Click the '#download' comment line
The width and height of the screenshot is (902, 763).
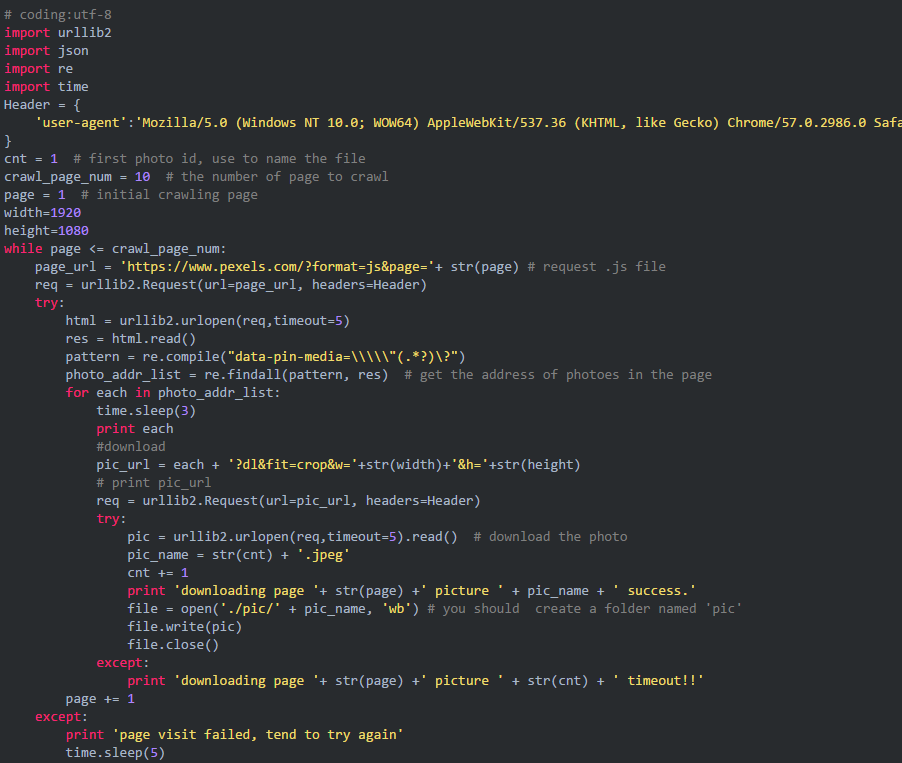tap(131, 447)
